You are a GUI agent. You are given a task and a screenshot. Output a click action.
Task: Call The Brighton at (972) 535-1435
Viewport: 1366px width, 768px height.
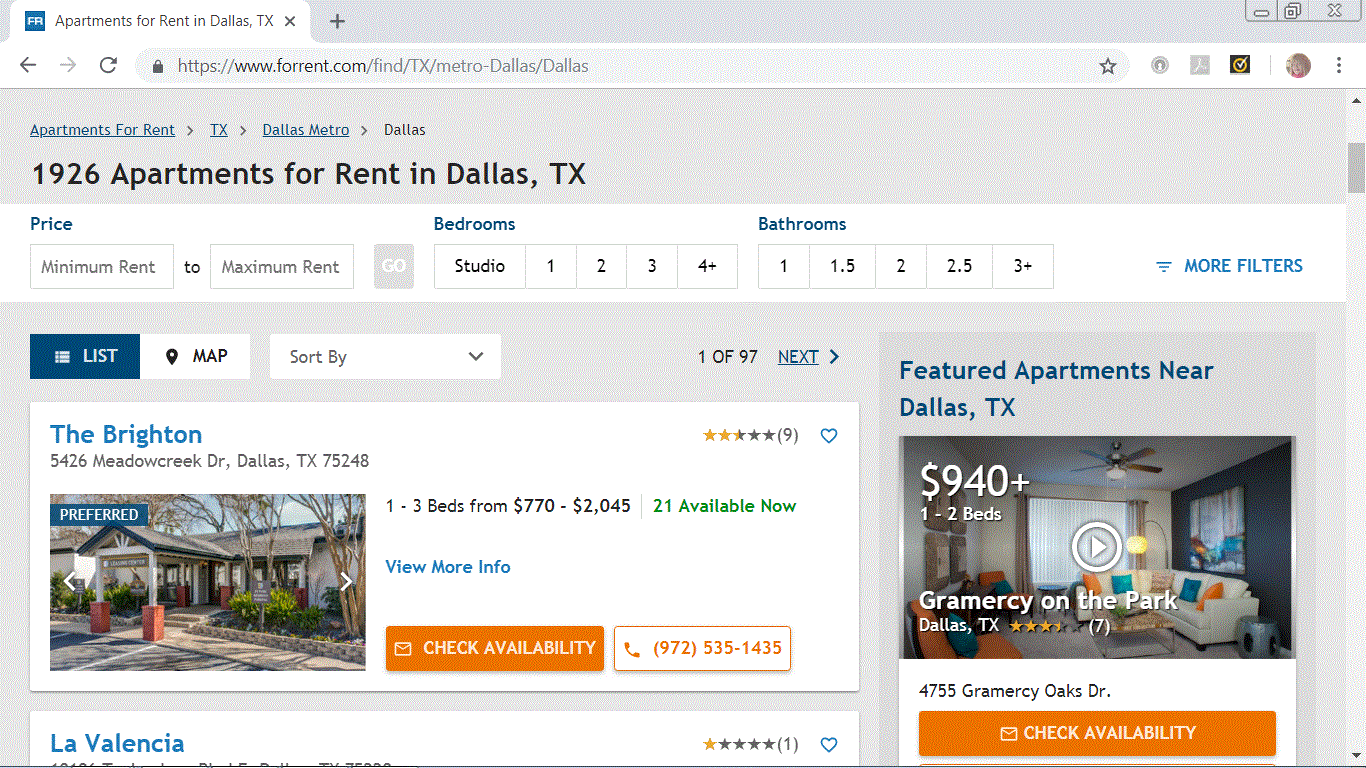[x=703, y=648]
